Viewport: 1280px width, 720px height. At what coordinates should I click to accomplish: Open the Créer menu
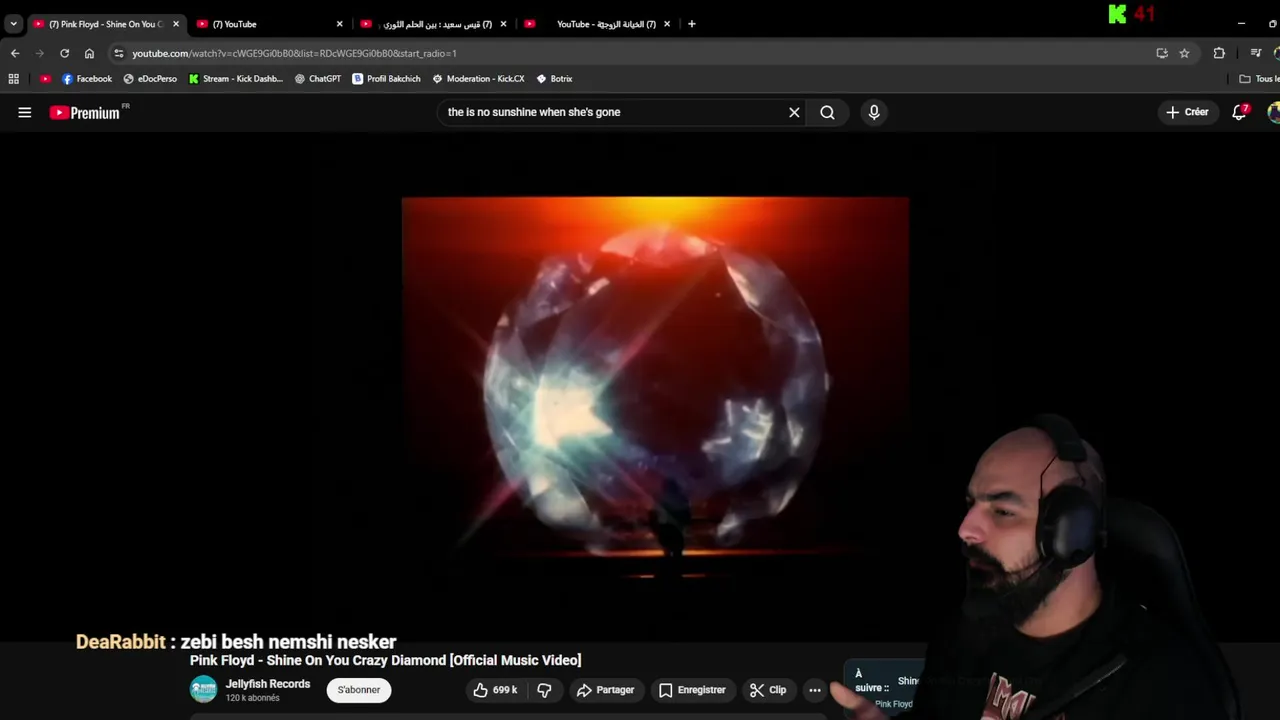point(1188,112)
